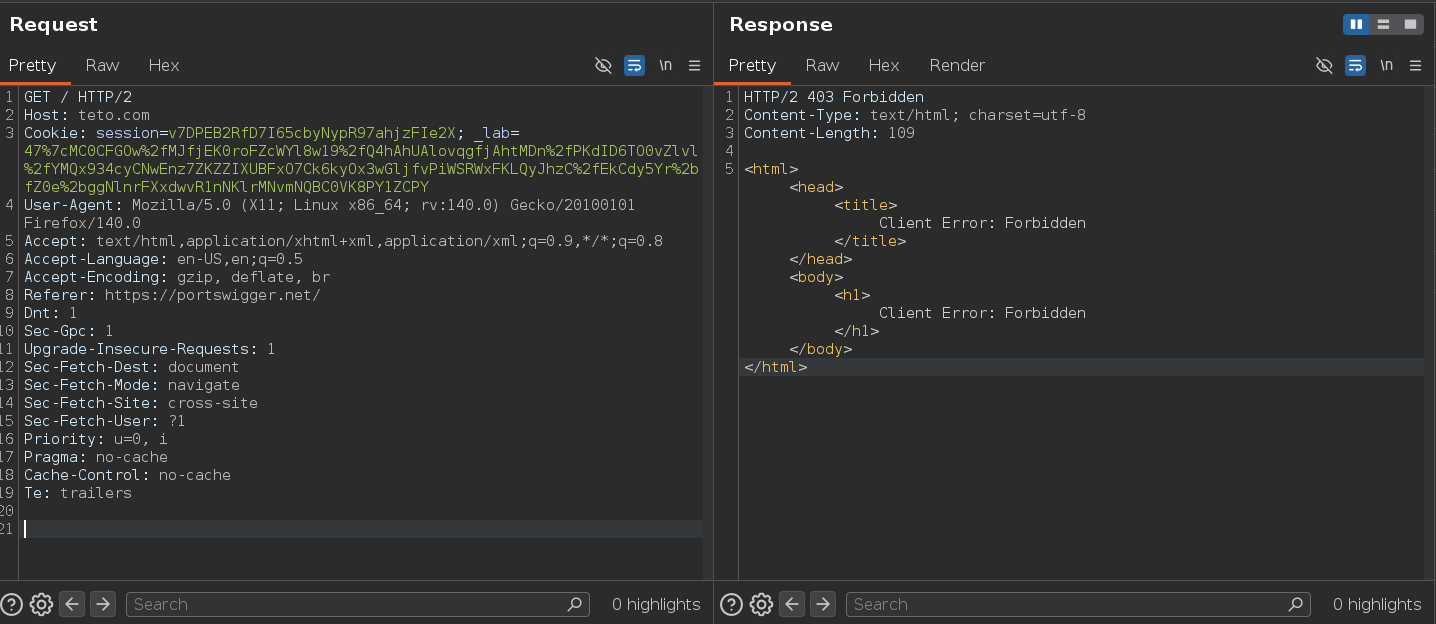This screenshot has width=1436, height=624.
Task: Click the Request search input field
Action: coord(357,604)
